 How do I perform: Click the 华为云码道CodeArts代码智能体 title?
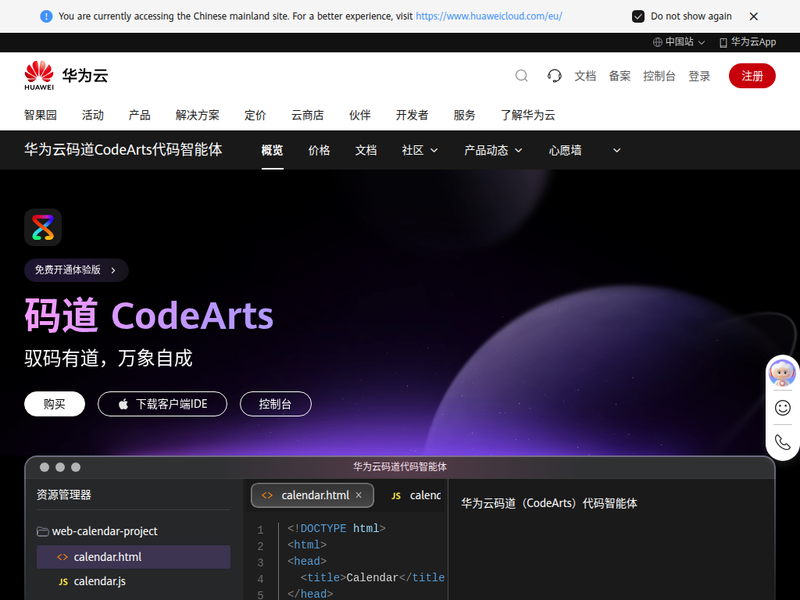click(x=123, y=150)
